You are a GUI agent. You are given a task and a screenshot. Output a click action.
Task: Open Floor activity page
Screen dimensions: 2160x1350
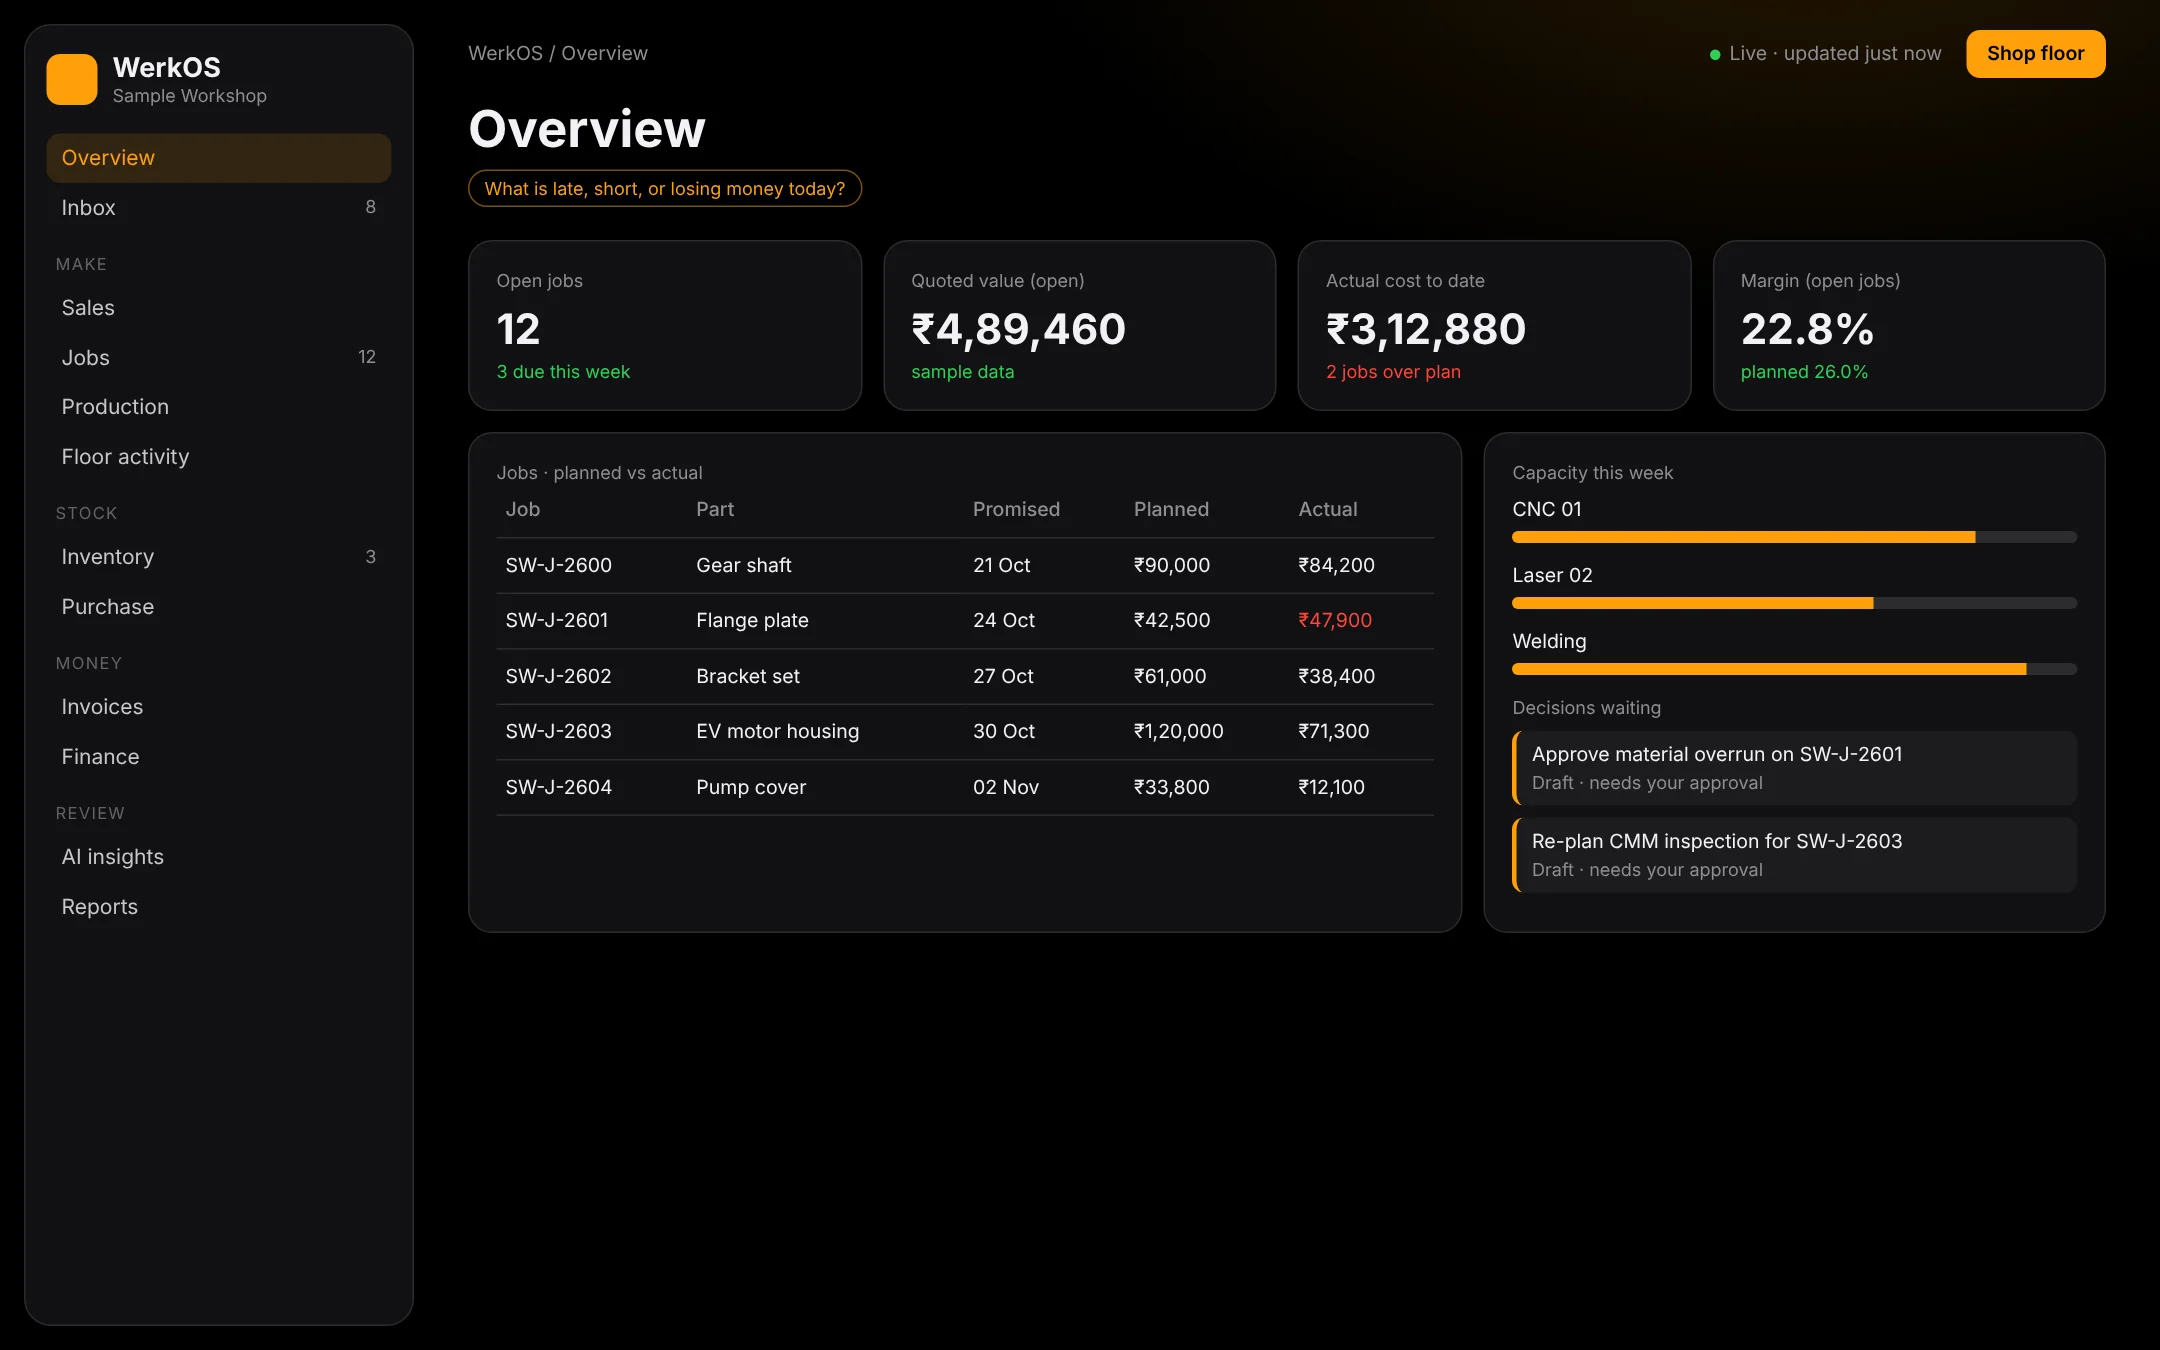point(218,457)
